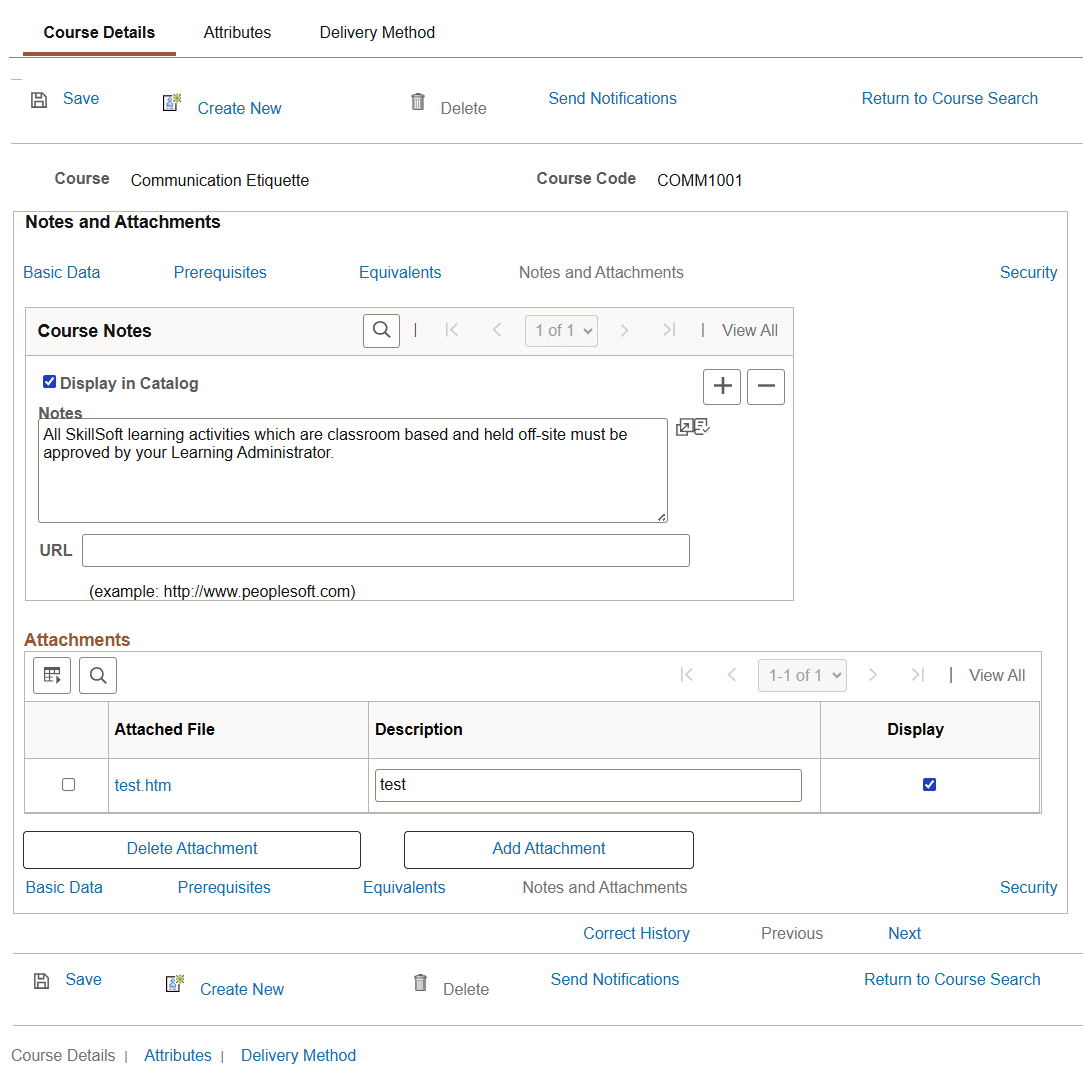This screenshot has width=1083, height=1079.
Task: Click the Attachments find magnifier icon
Action: 98,675
